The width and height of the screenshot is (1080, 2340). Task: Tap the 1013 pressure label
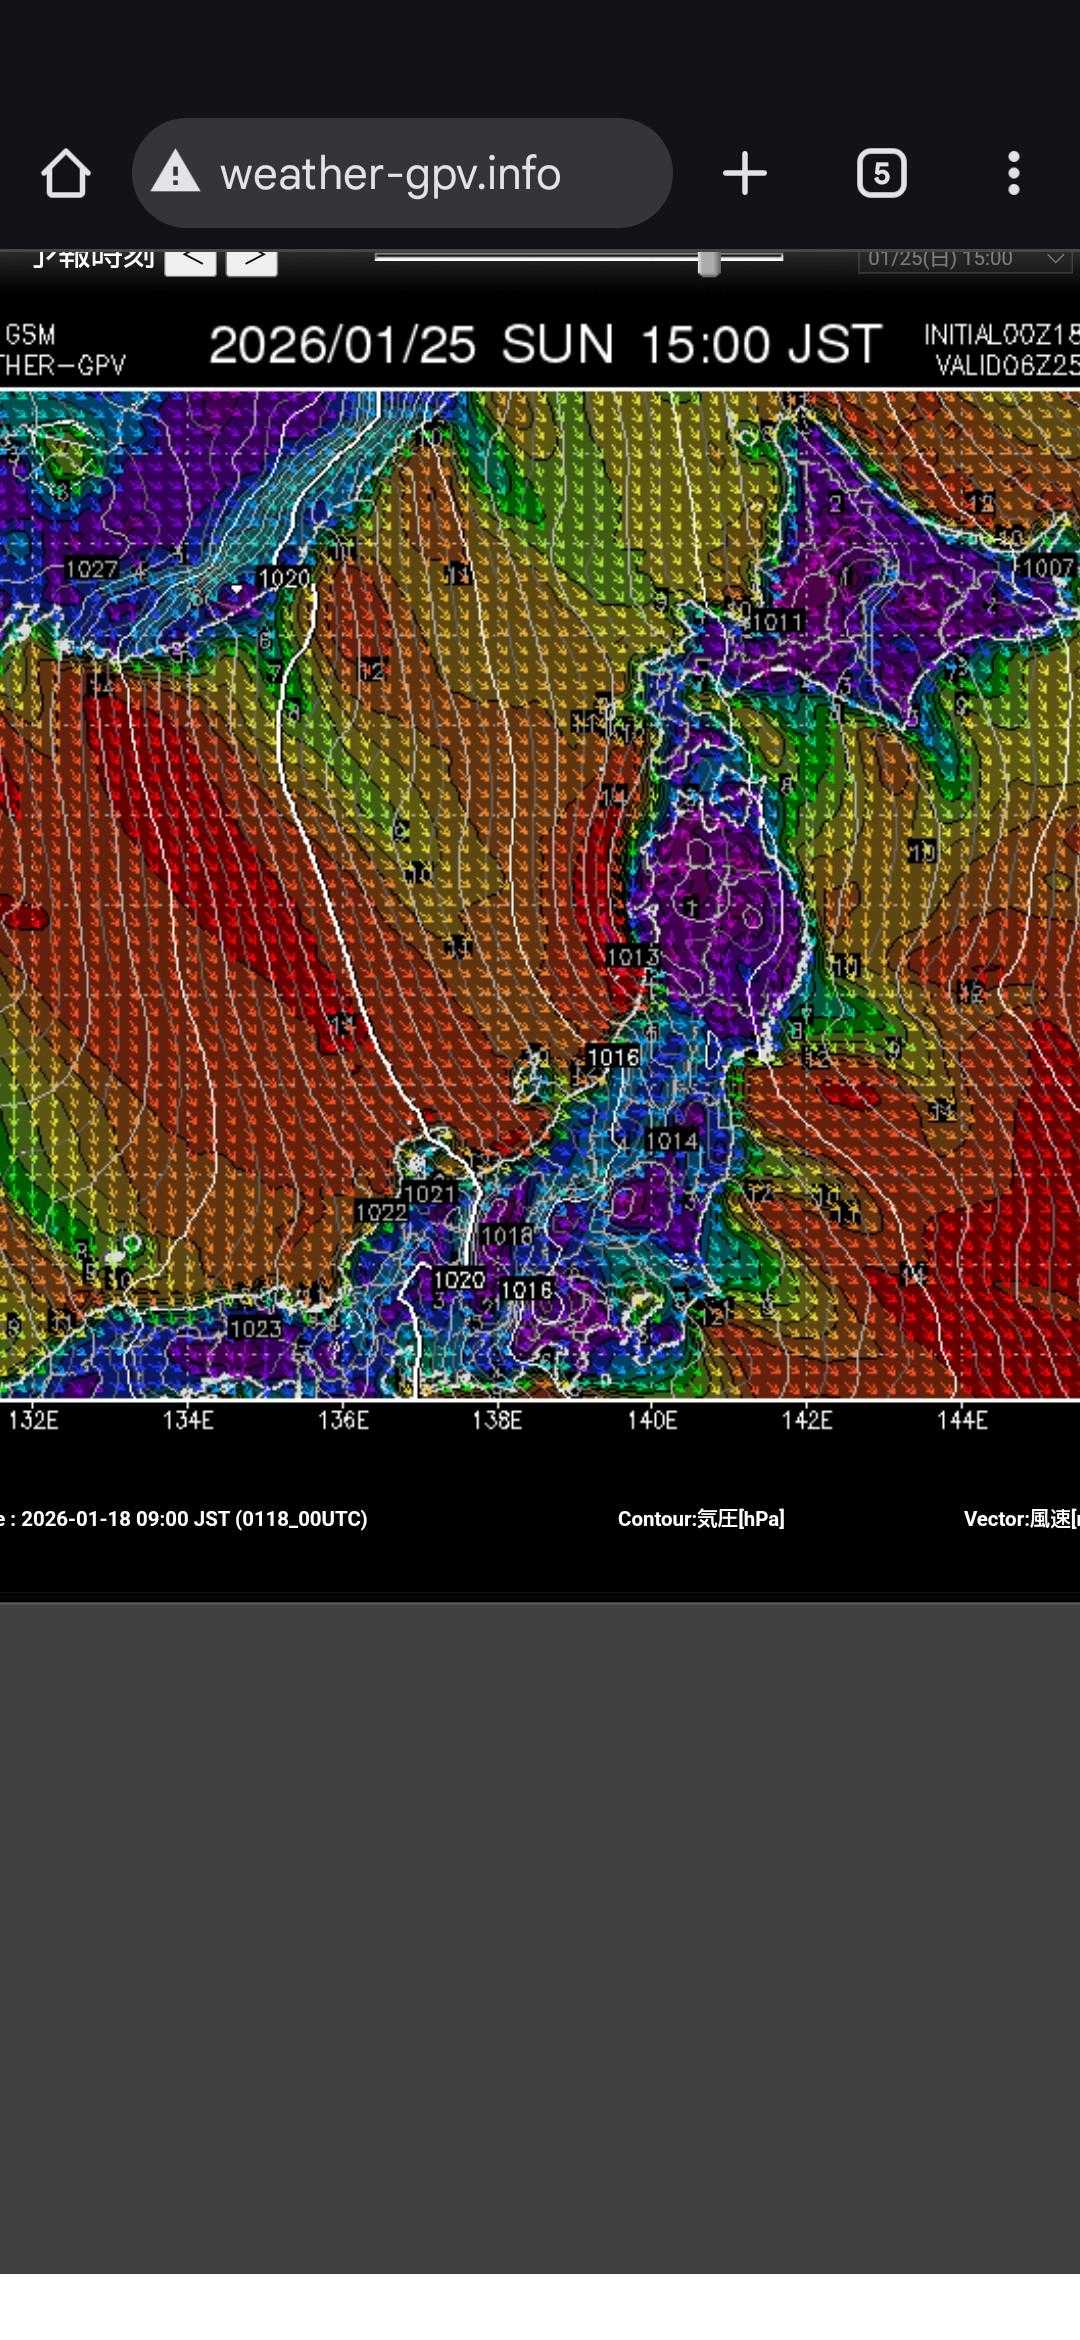coord(633,957)
